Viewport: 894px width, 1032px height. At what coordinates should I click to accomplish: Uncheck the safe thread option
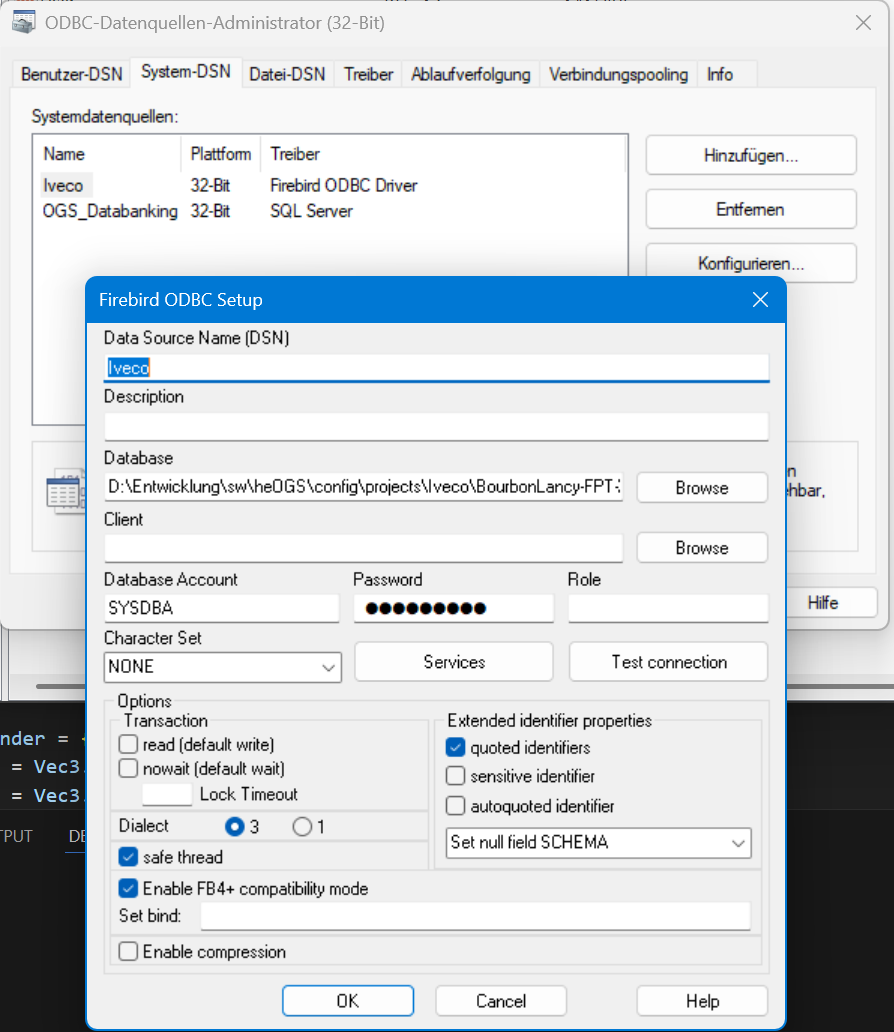point(128,857)
